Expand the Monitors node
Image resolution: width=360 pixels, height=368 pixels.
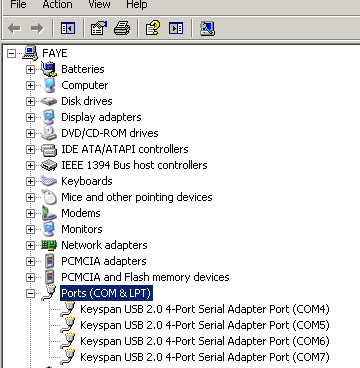[x=30, y=229]
